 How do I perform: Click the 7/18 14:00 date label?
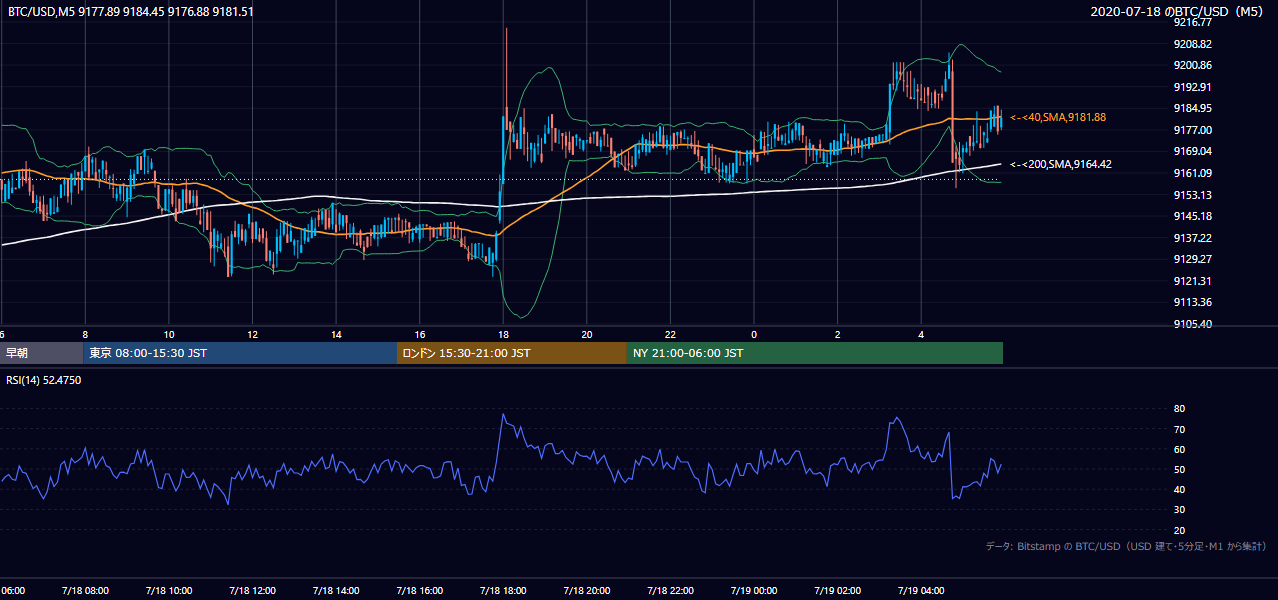336,591
